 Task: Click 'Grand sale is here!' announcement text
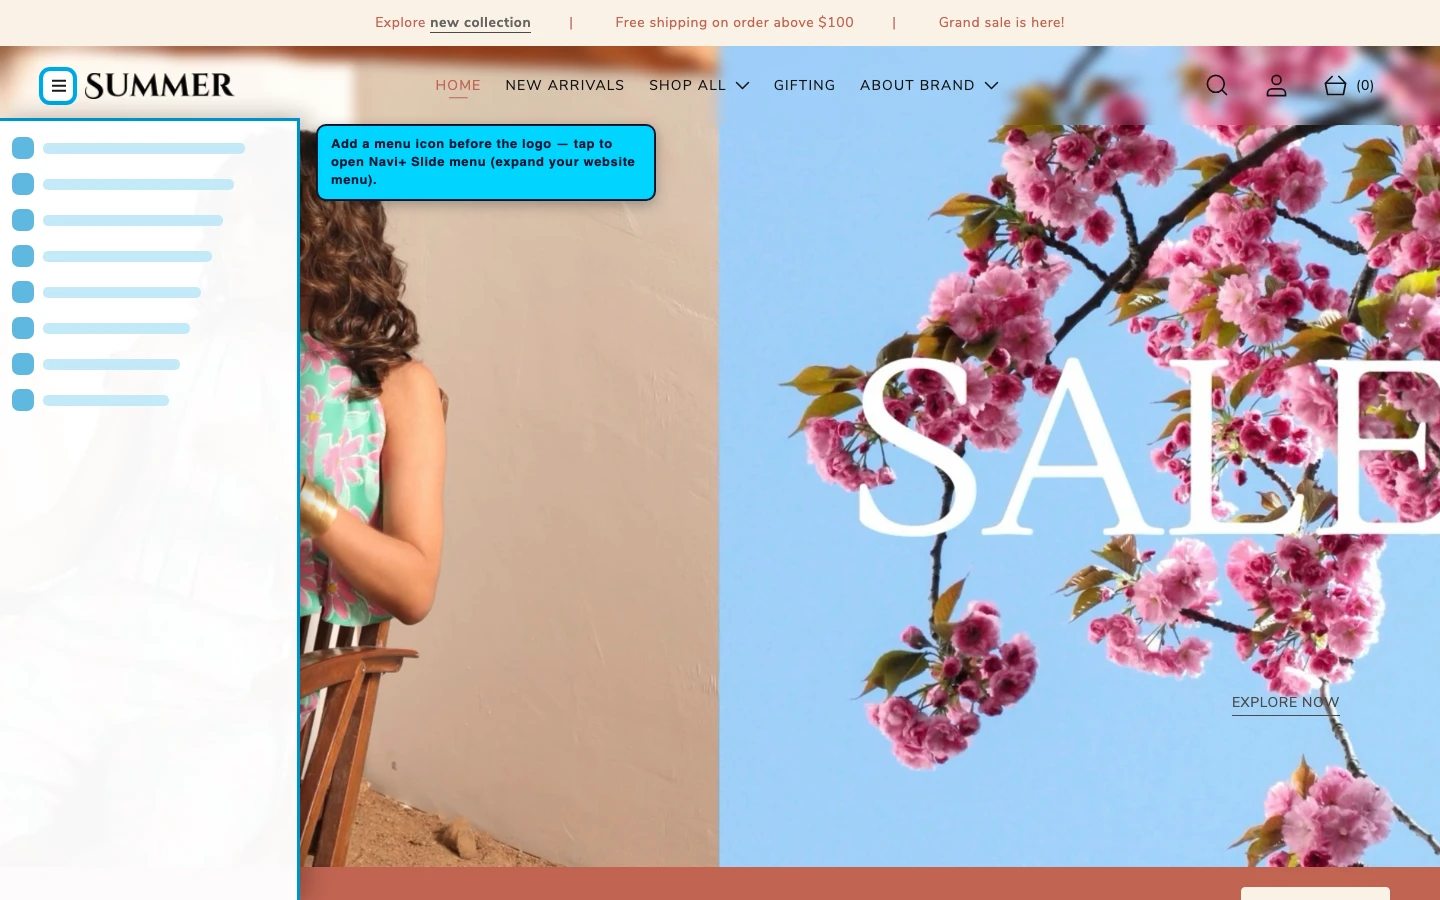click(1001, 23)
